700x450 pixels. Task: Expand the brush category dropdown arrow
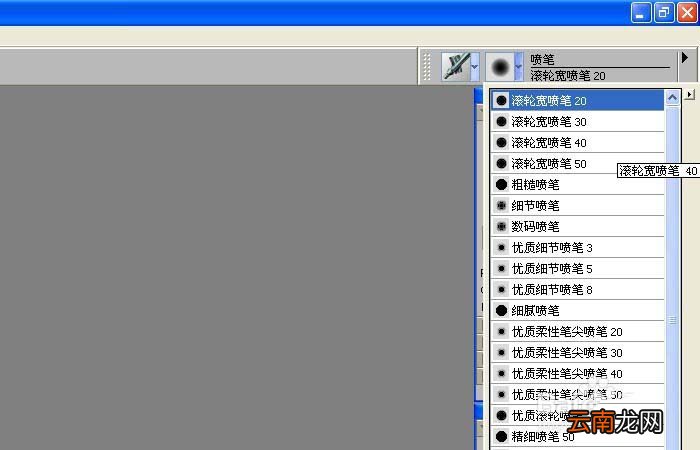click(x=475, y=67)
